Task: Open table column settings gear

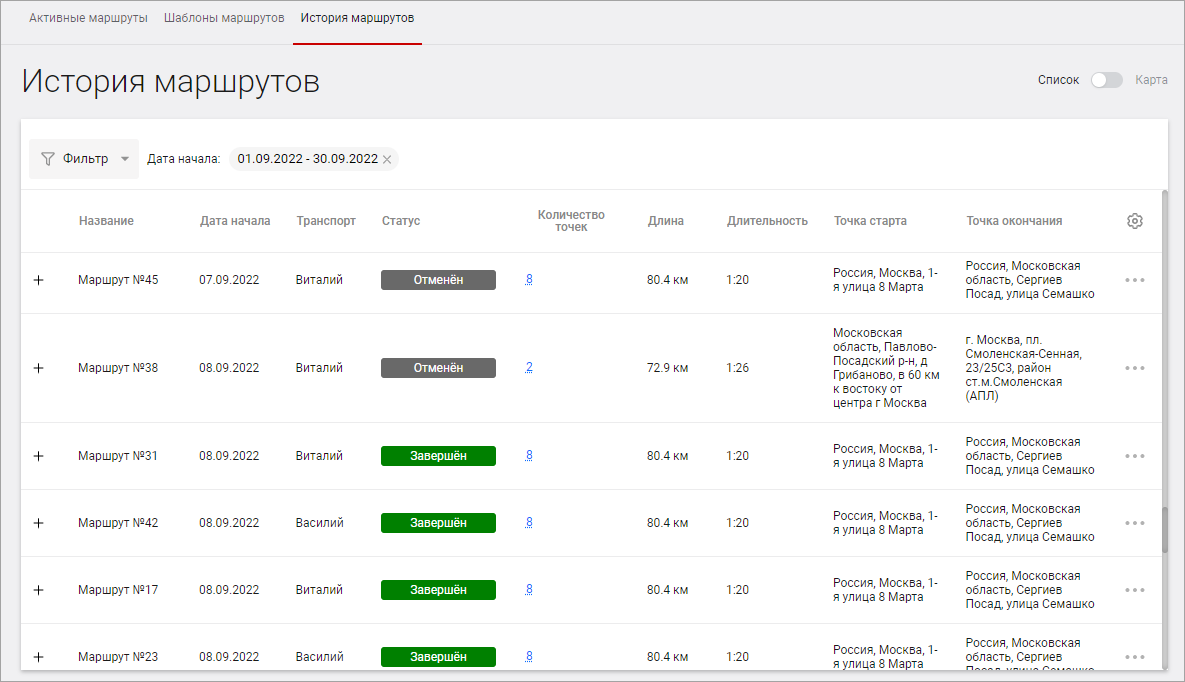Action: 1134,221
